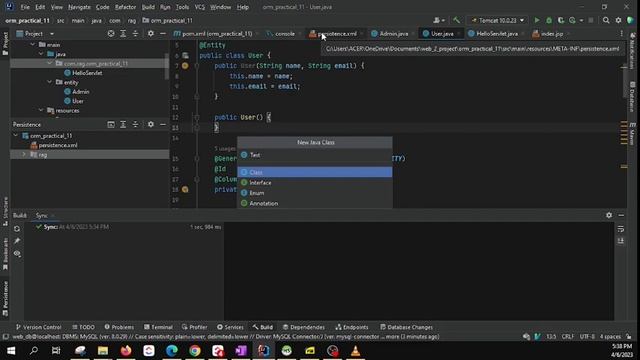Open Firefox from the Windows taskbar

(x=126, y=351)
